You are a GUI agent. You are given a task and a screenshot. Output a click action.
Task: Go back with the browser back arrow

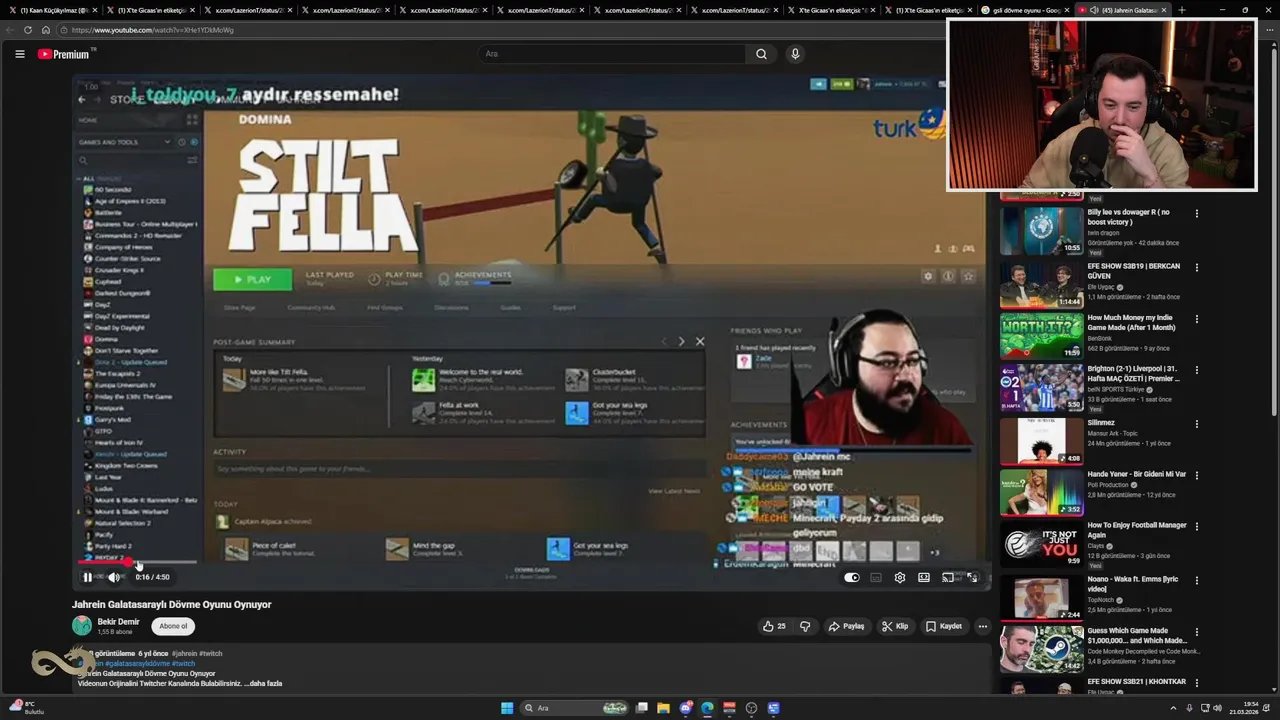[10, 30]
